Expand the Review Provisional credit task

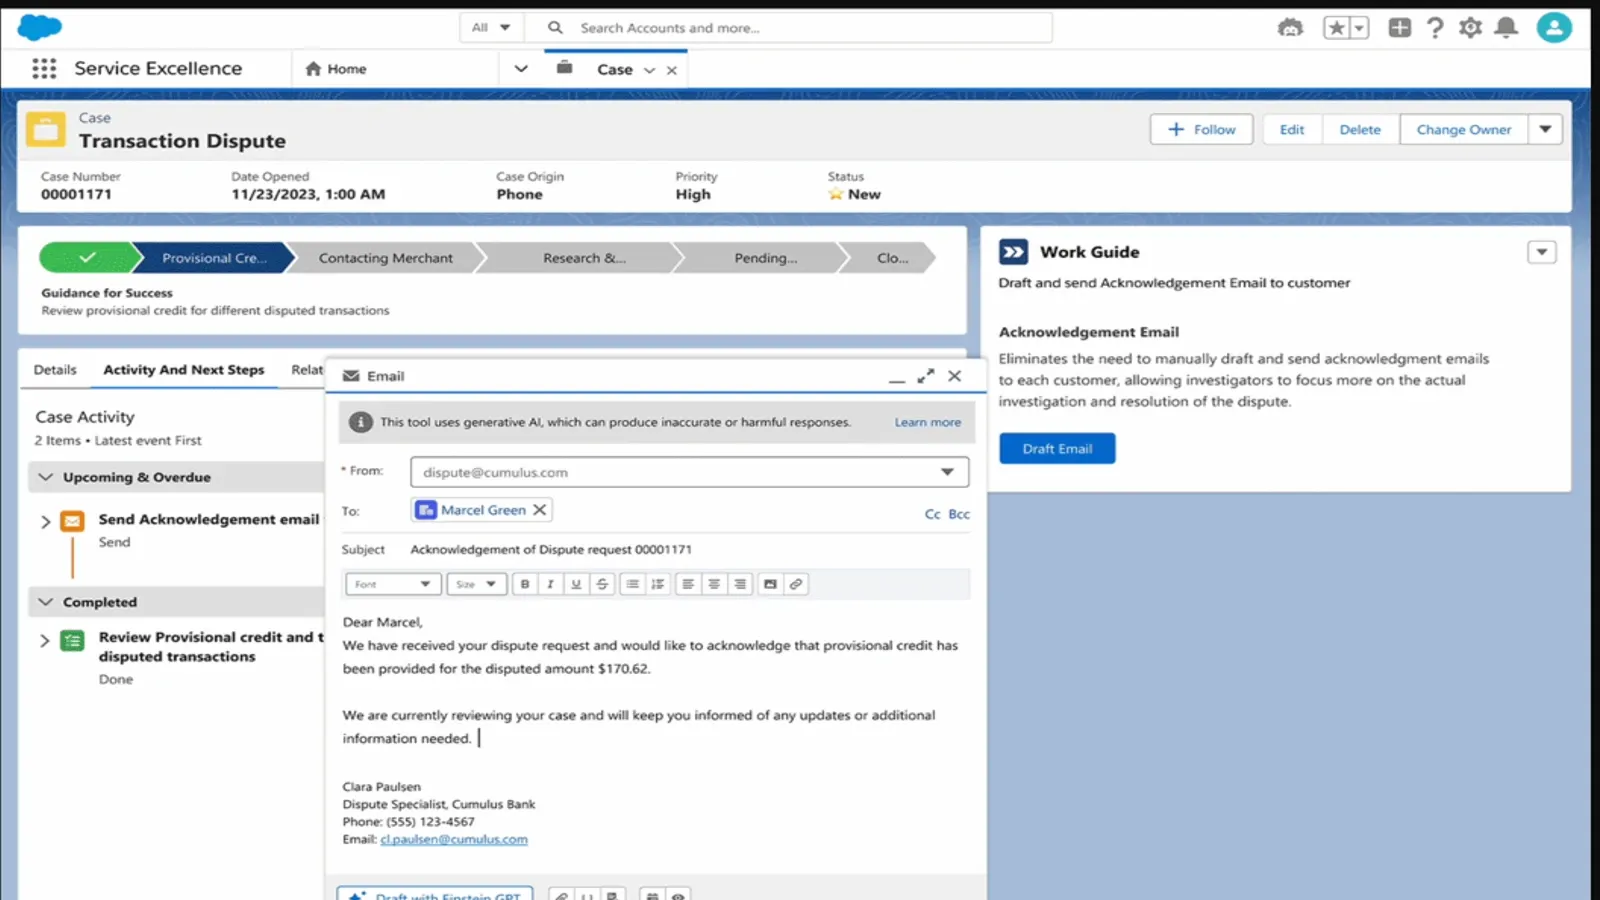coord(45,640)
